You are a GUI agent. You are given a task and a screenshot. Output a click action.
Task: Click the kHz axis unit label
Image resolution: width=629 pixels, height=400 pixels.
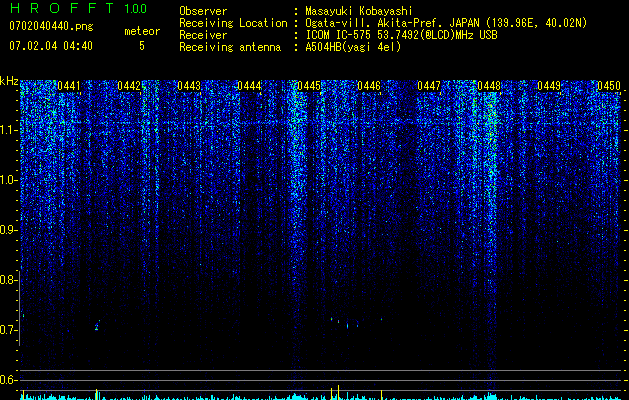[x=9, y=81]
